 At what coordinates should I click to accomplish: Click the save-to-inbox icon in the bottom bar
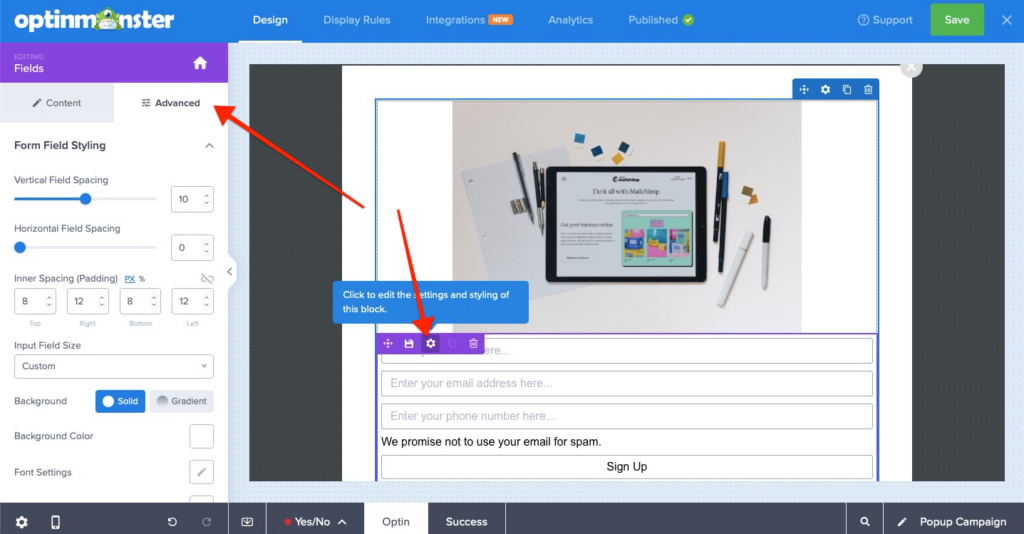pyautogui.click(x=247, y=522)
